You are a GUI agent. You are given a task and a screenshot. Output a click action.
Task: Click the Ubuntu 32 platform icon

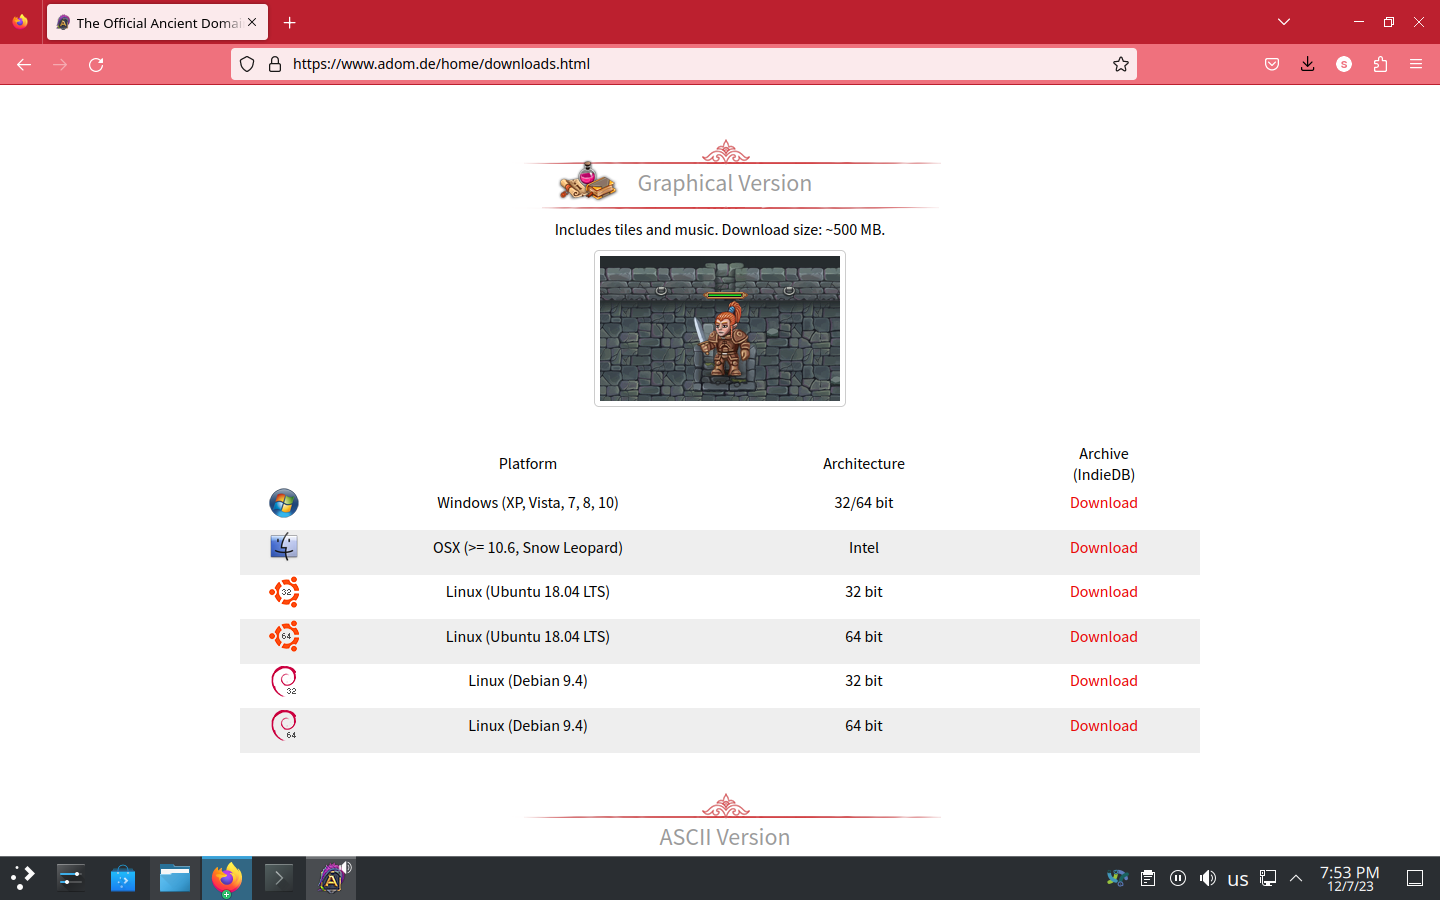[284, 592]
